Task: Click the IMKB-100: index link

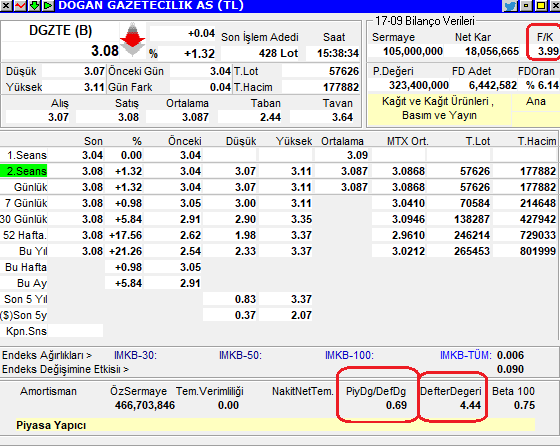Action: pyautogui.click(x=349, y=355)
